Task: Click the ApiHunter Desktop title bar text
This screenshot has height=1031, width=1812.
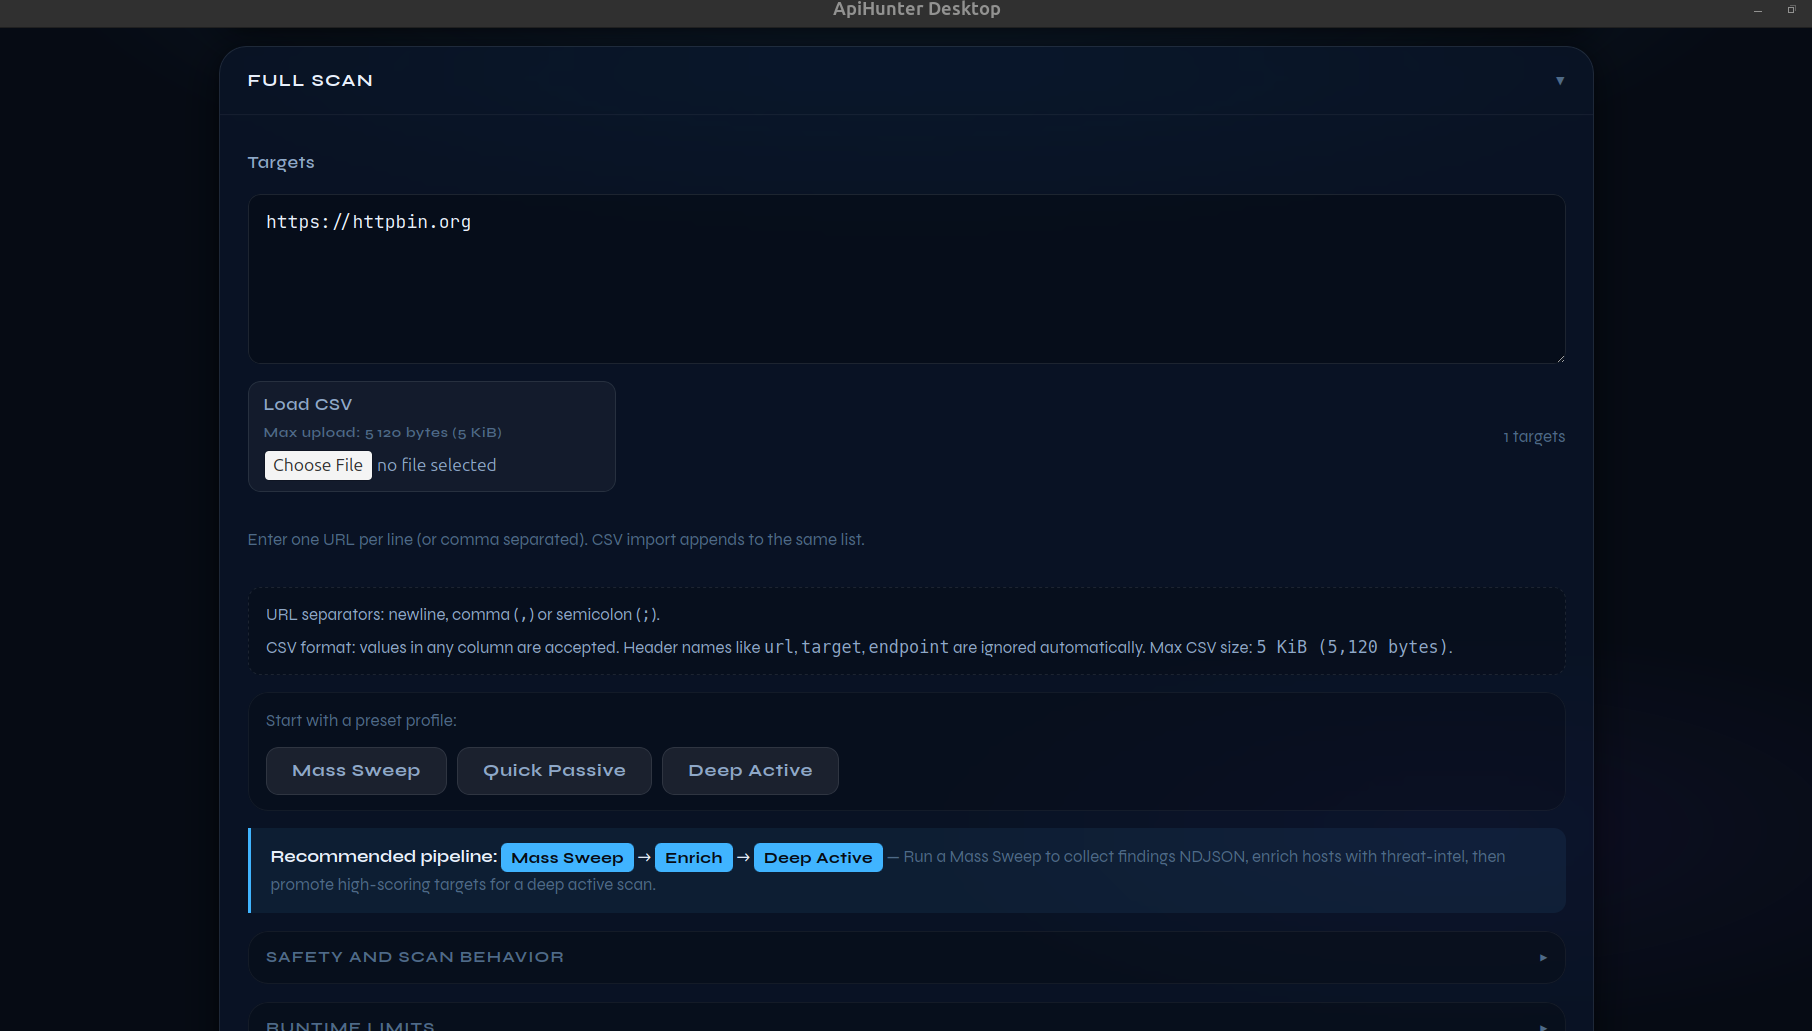Action: [917, 9]
